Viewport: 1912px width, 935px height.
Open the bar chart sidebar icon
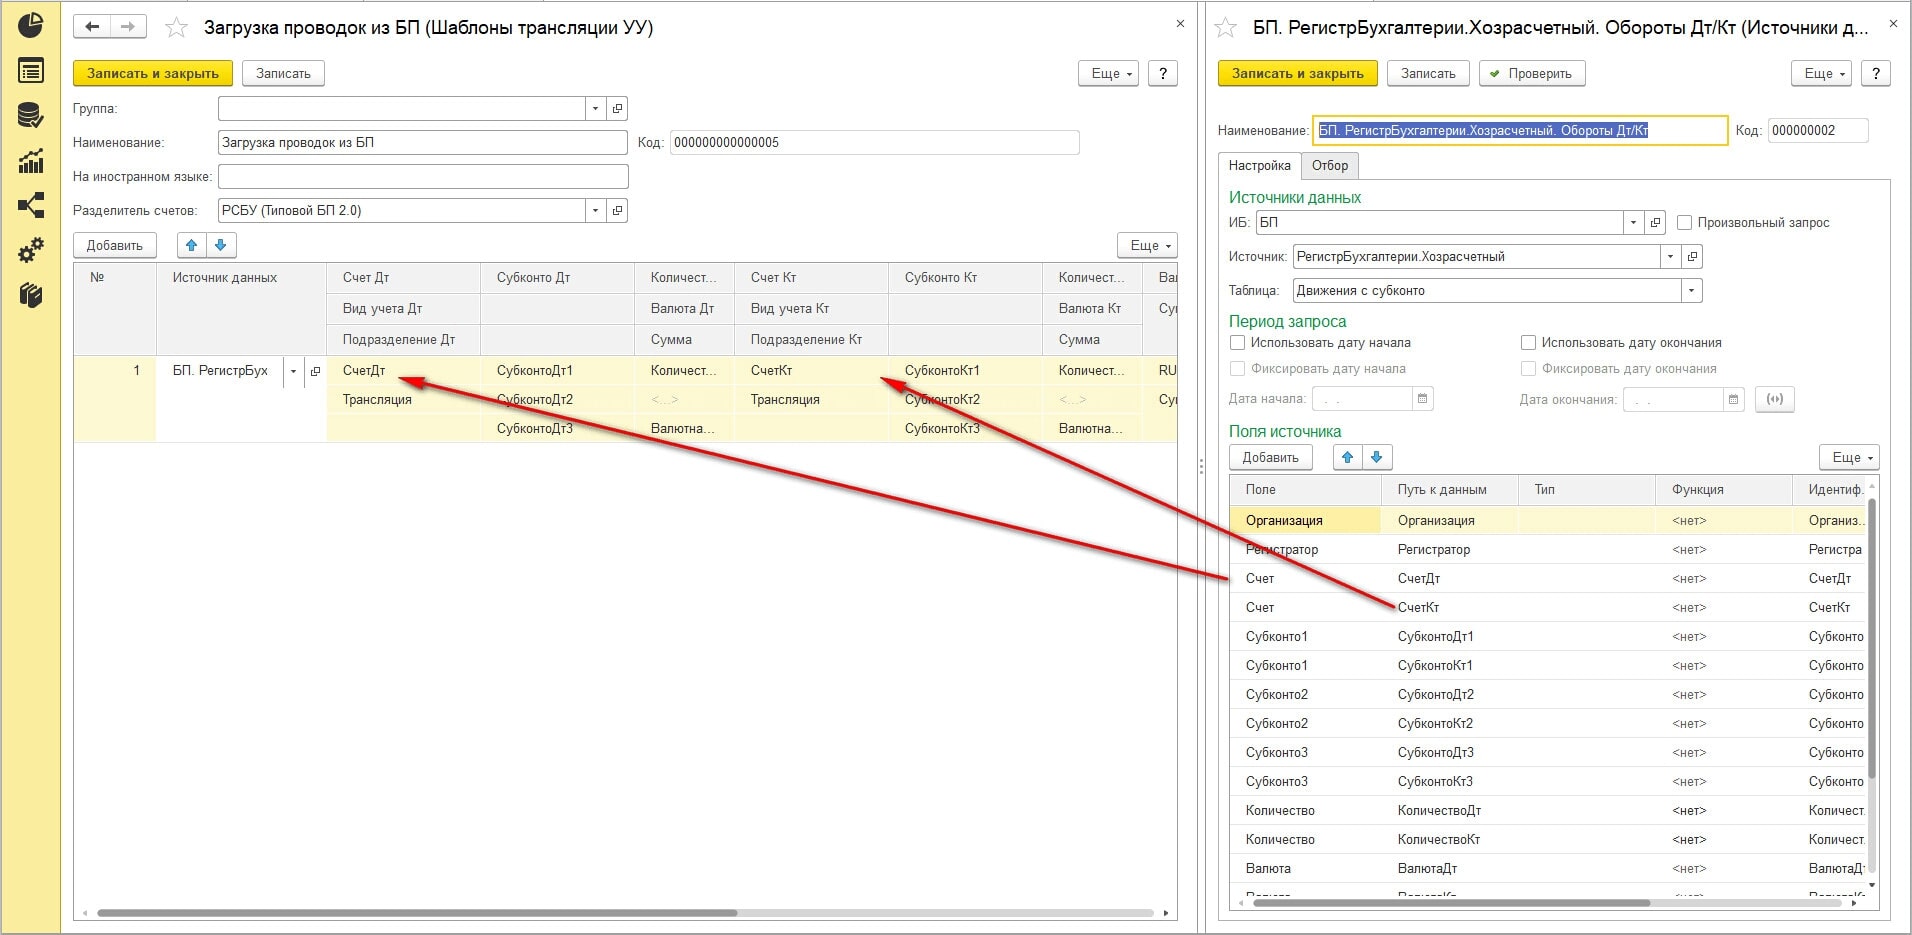[31, 161]
